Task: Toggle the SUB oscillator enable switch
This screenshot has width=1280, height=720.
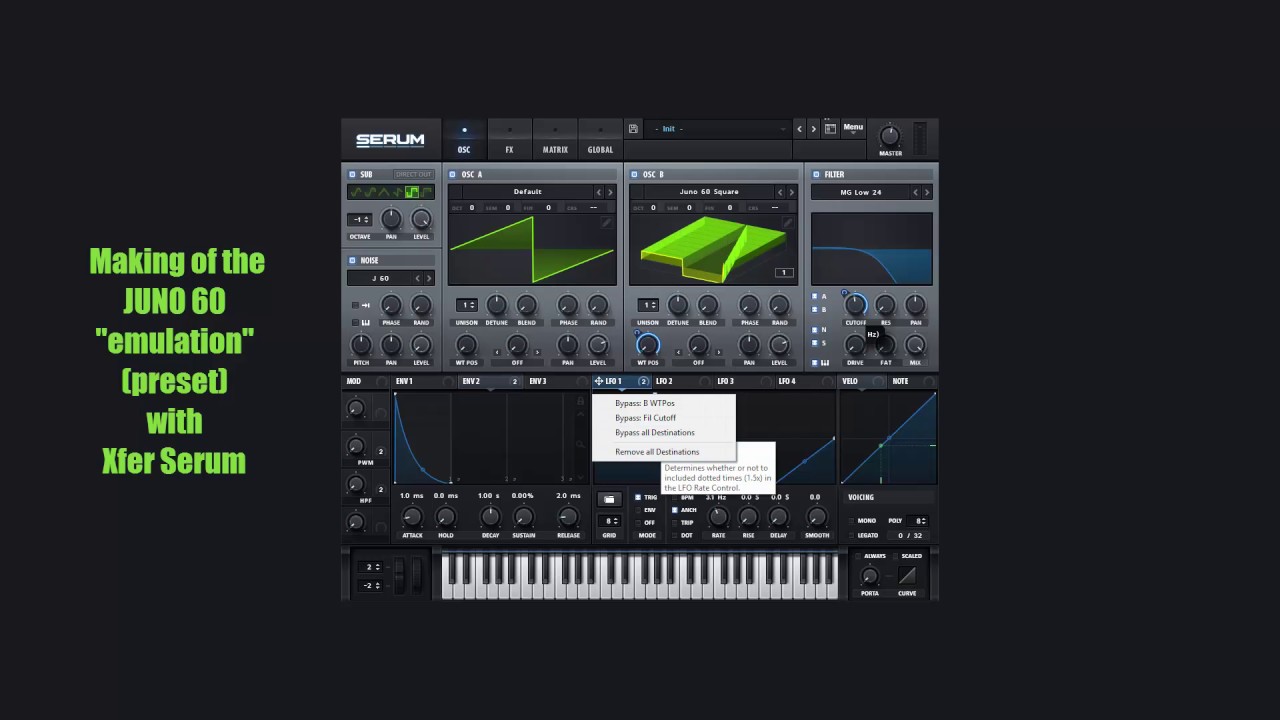Action: (352, 174)
